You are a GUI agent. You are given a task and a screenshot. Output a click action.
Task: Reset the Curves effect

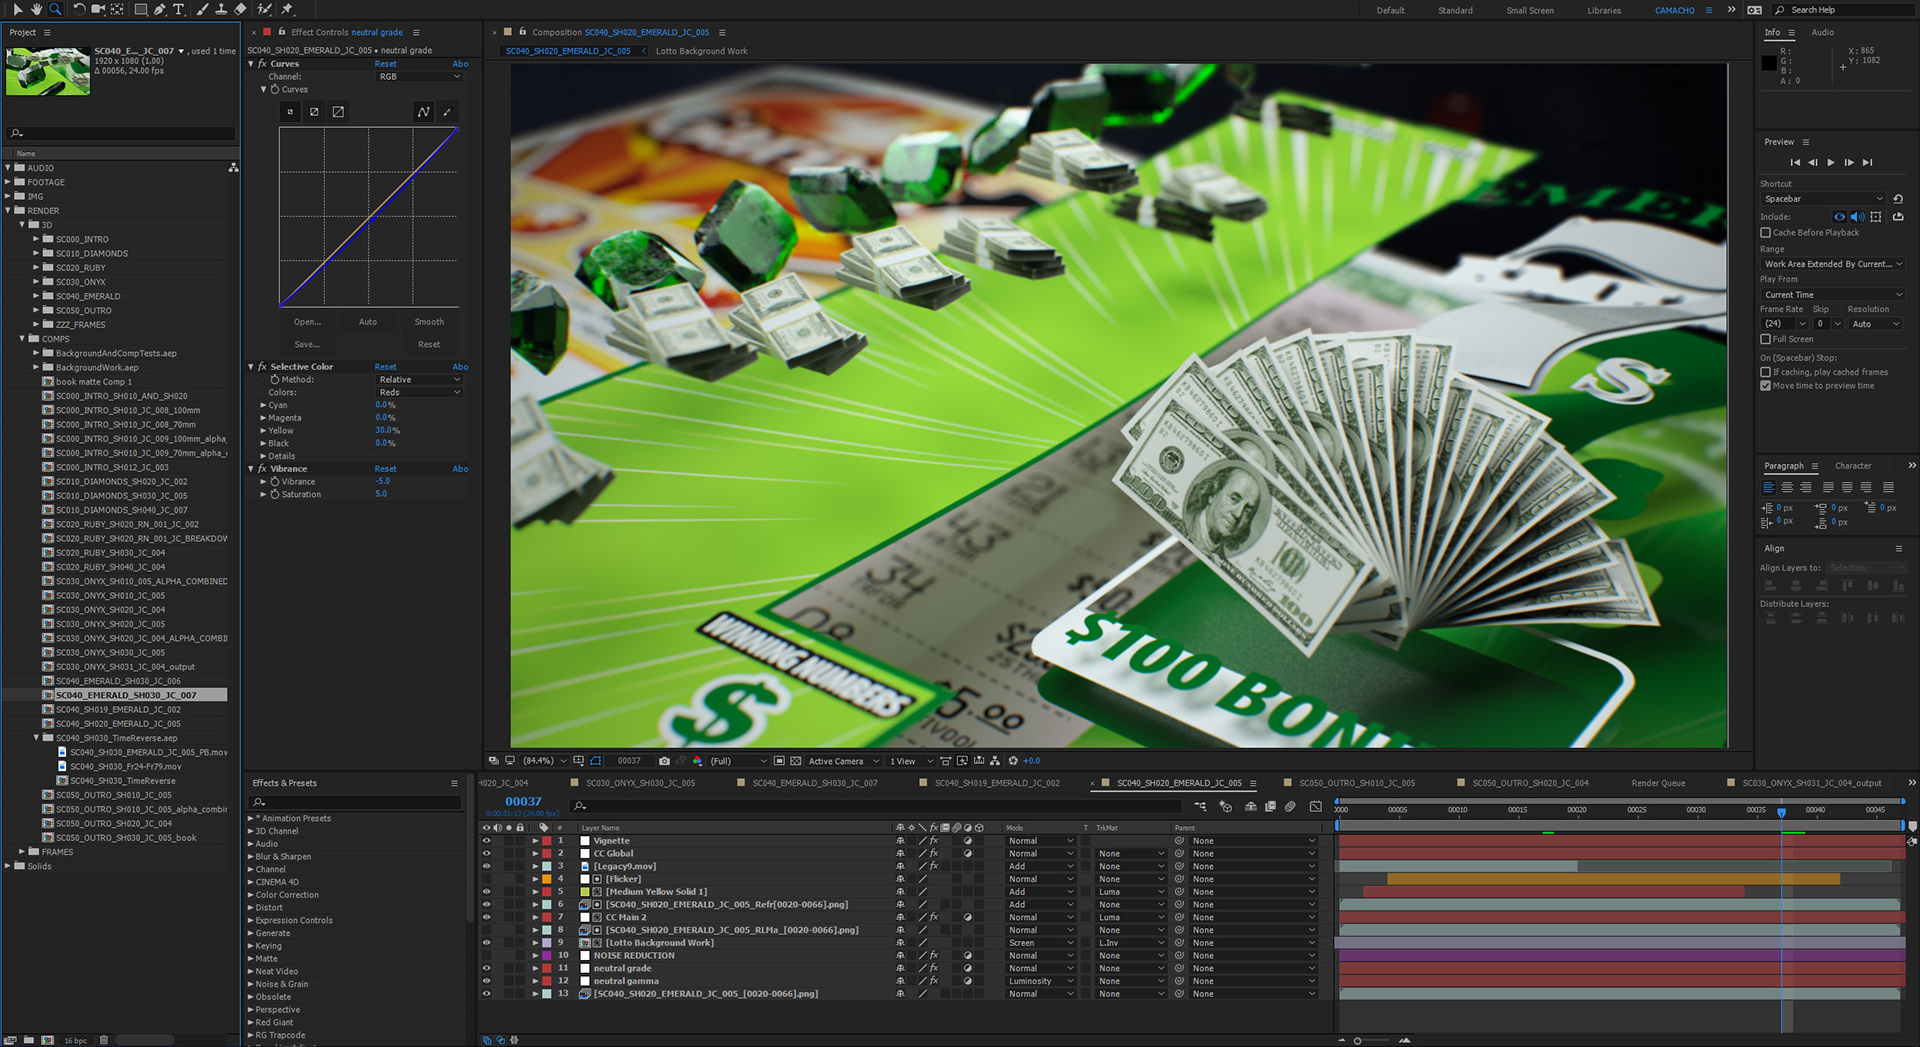pos(385,64)
